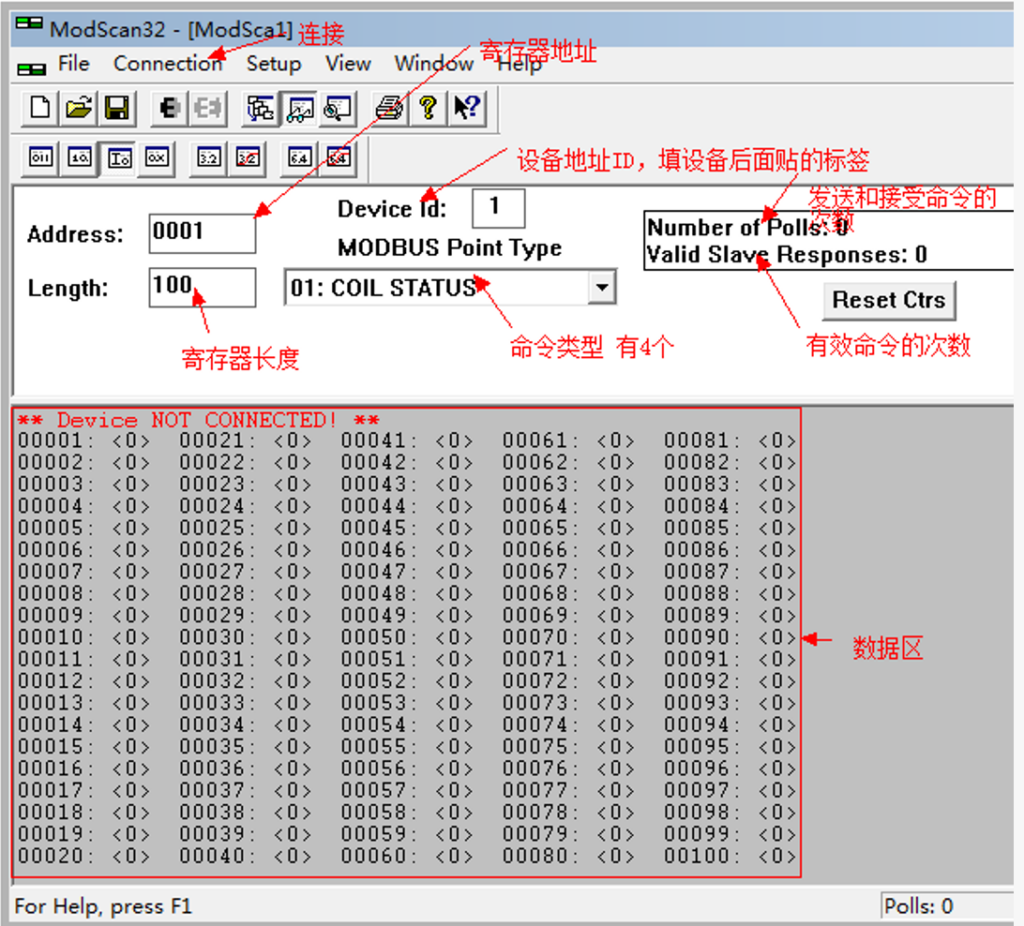
Task: Click document icon left of File menu
Action: [x=31, y=68]
